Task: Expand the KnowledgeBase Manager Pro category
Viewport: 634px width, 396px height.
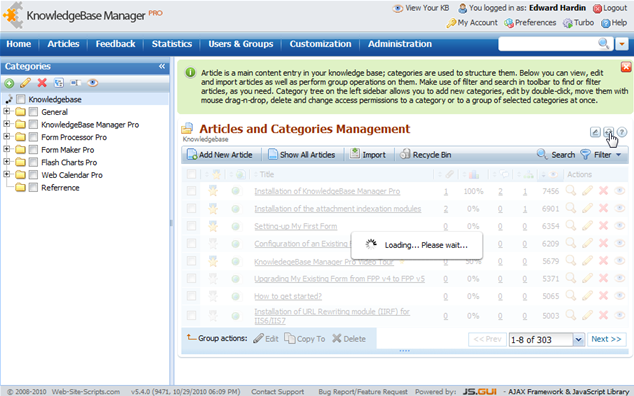Action: 6,124
